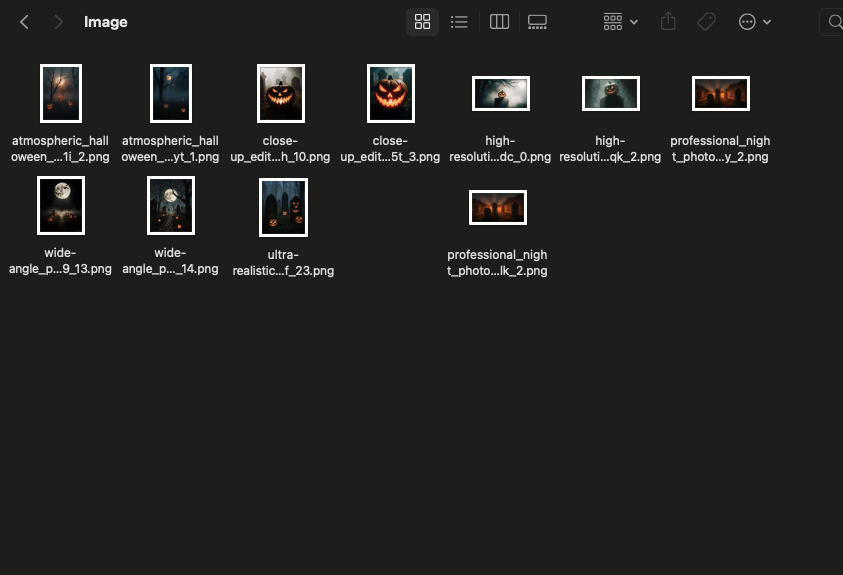The image size is (843, 575).
Task: Open the More Actions ellipsis menu
Action: (x=754, y=22)
